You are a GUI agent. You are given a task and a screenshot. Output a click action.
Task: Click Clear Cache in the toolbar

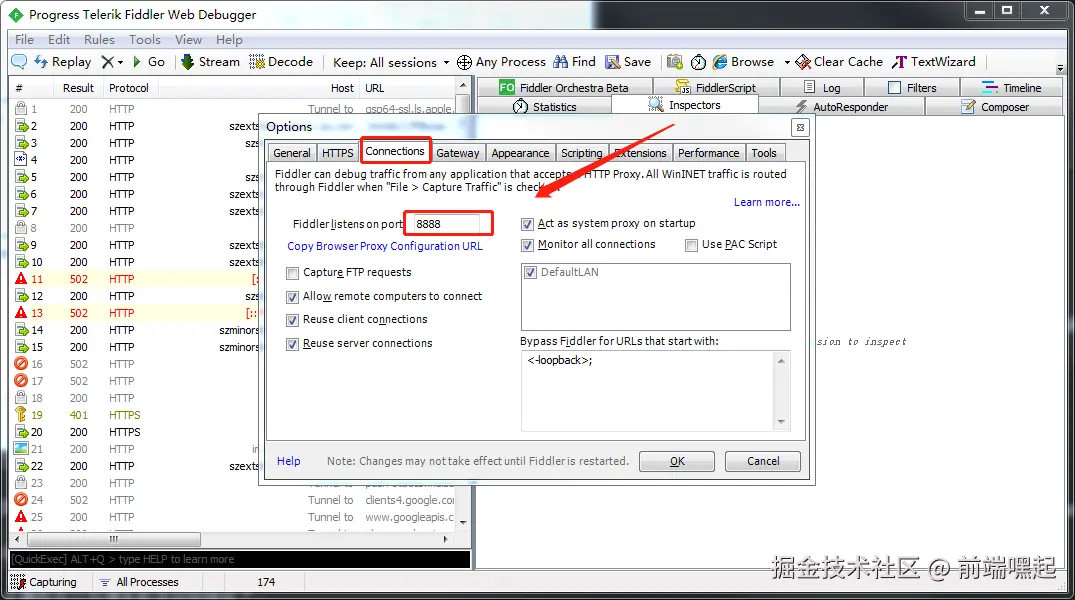[x=839, y=62]
